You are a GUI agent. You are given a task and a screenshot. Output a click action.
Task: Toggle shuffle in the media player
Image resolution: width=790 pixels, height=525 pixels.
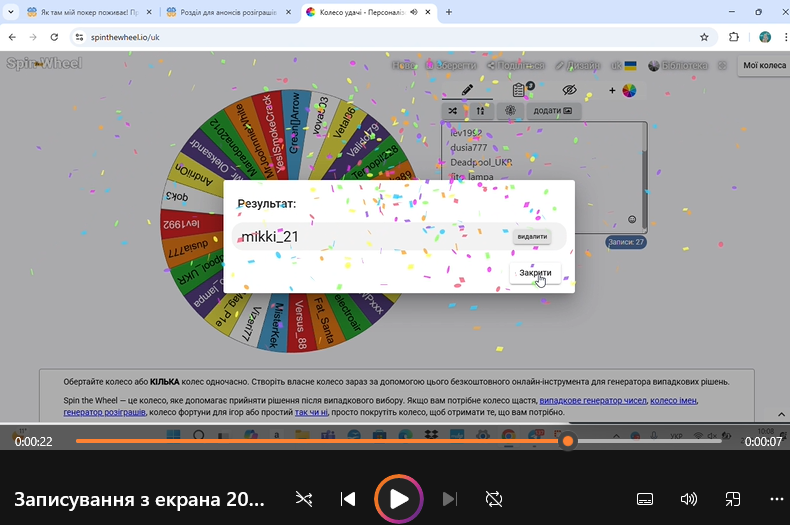[304, 499]
